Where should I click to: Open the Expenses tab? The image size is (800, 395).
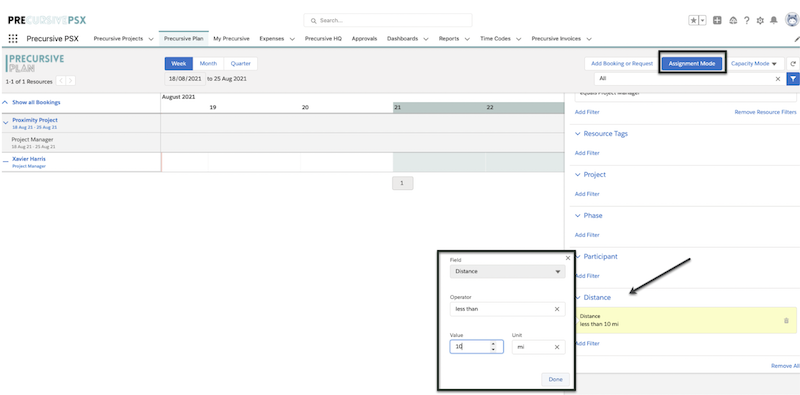pyautogui.click(x=271, y=39)
